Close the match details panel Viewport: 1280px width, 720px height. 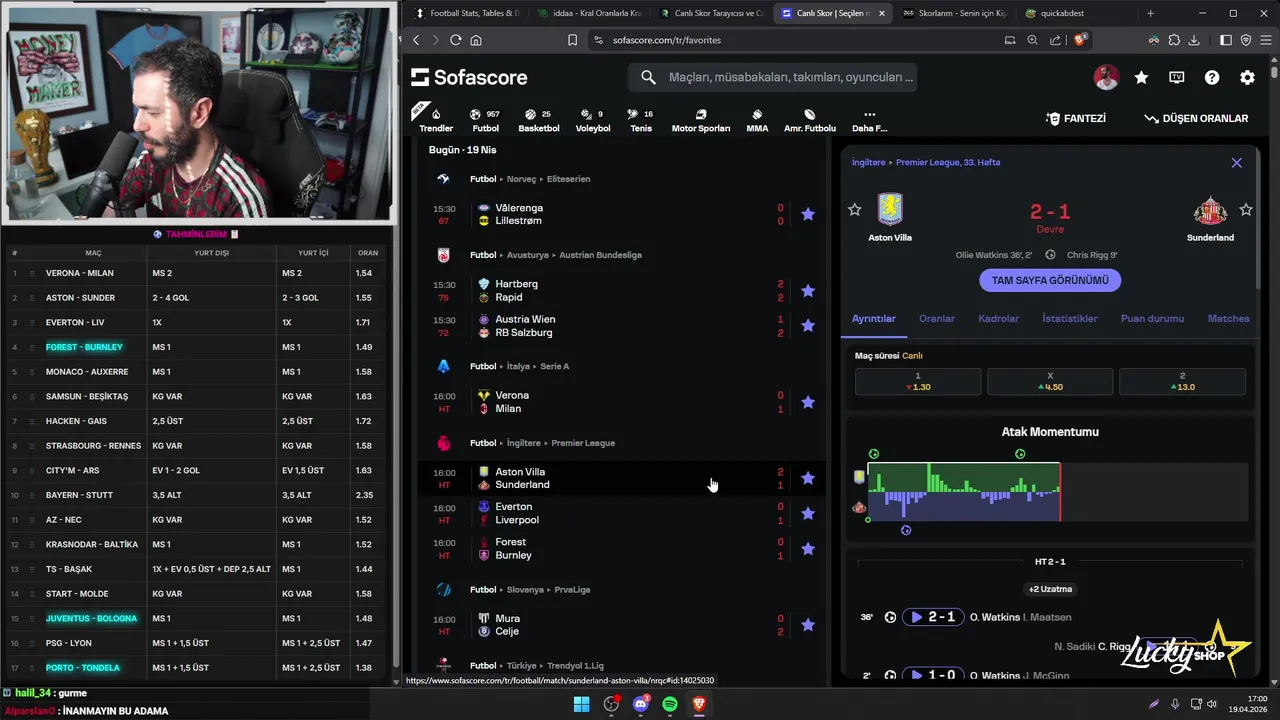(1236, 162)
